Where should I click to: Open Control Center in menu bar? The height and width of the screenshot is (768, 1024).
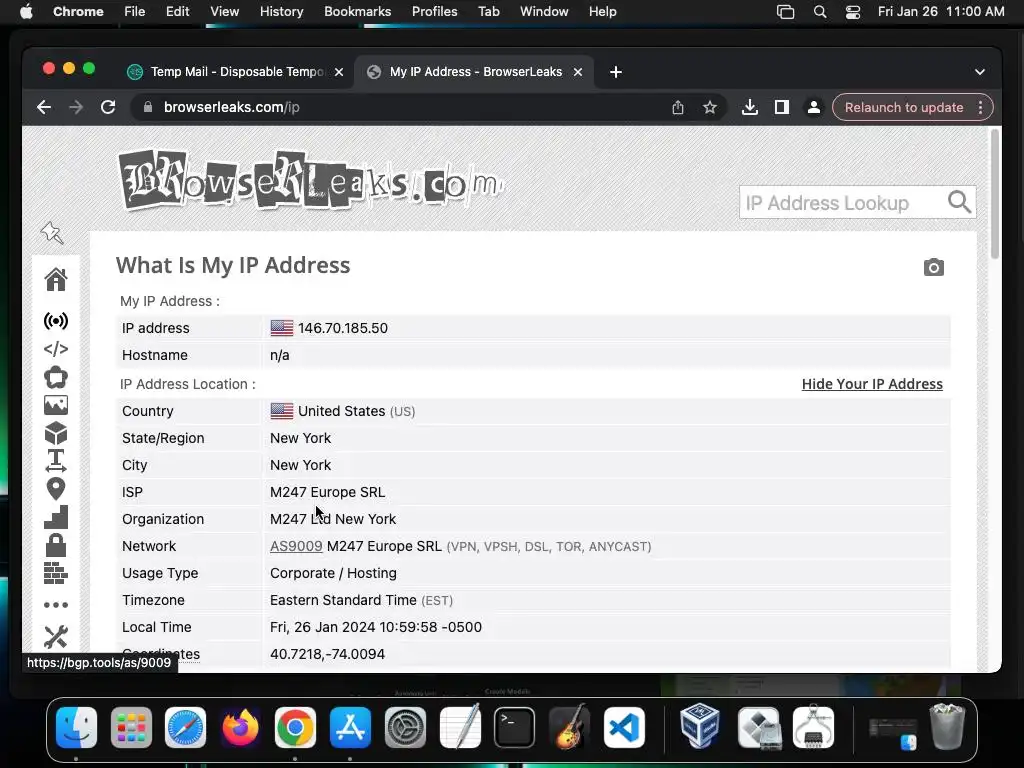(852, 12)
